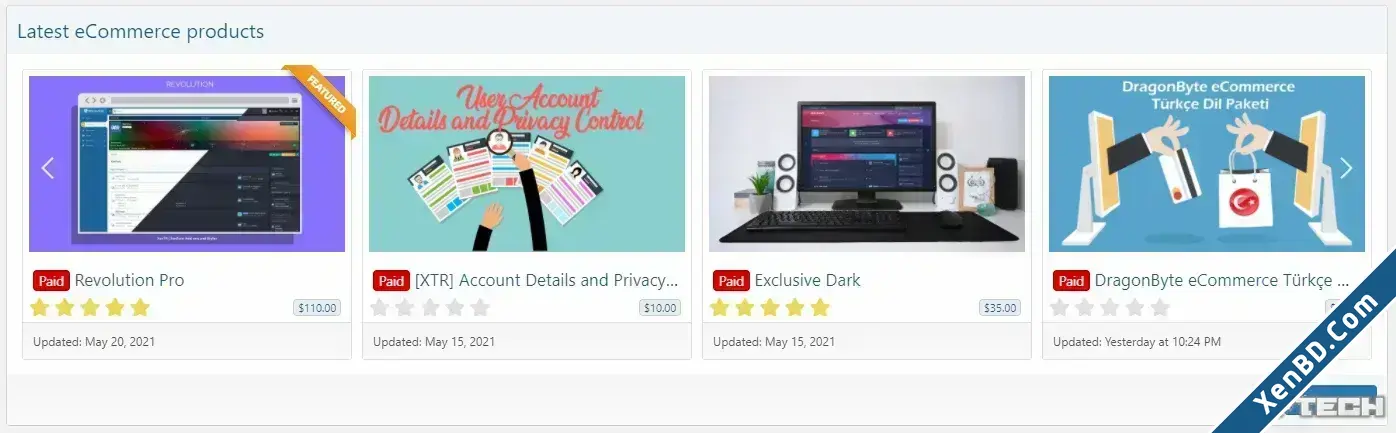Click the five-star rating under Revolution Pro
Viewport: 1396px width, 433px height.
pyautogui.click(x=90, y=307)
